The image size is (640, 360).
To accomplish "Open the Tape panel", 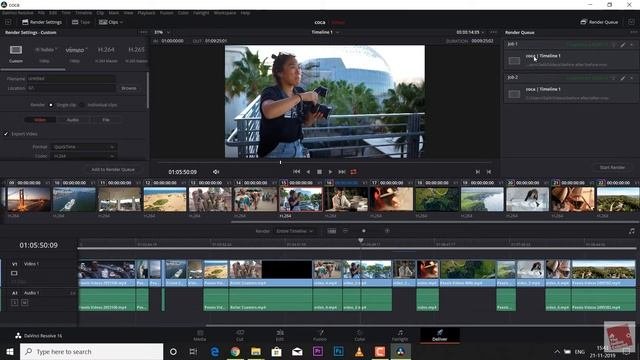I will (x=81, y=22).
